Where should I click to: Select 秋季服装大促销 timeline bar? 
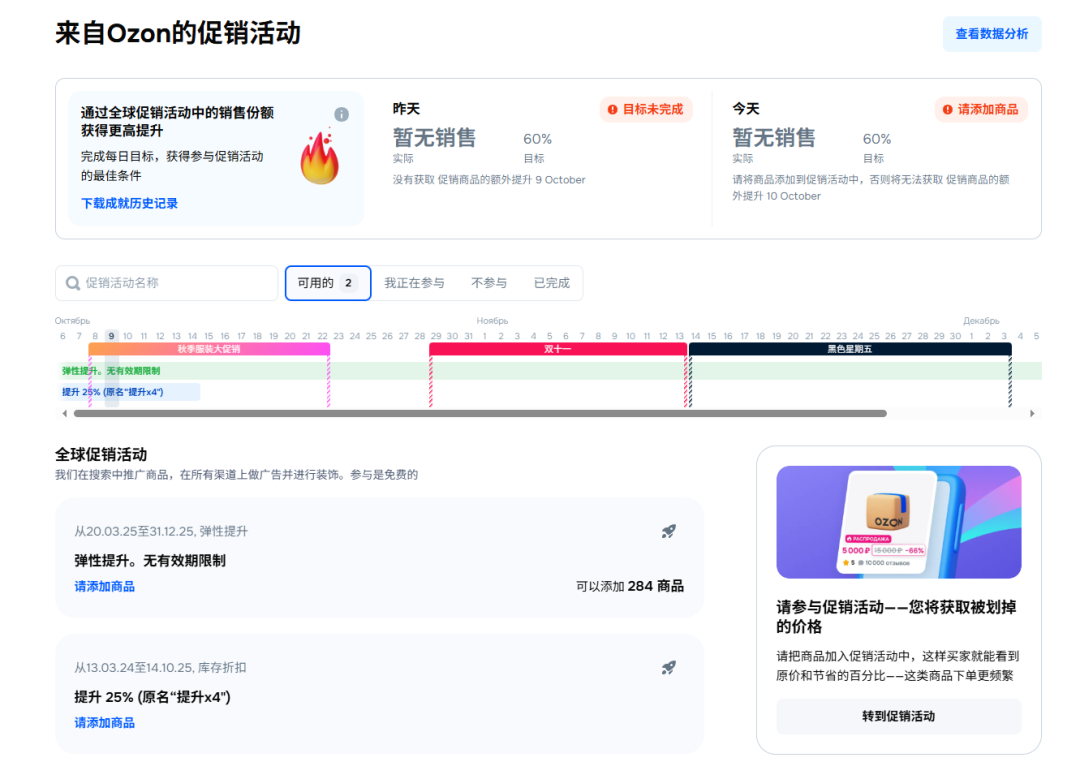(209, 349)
